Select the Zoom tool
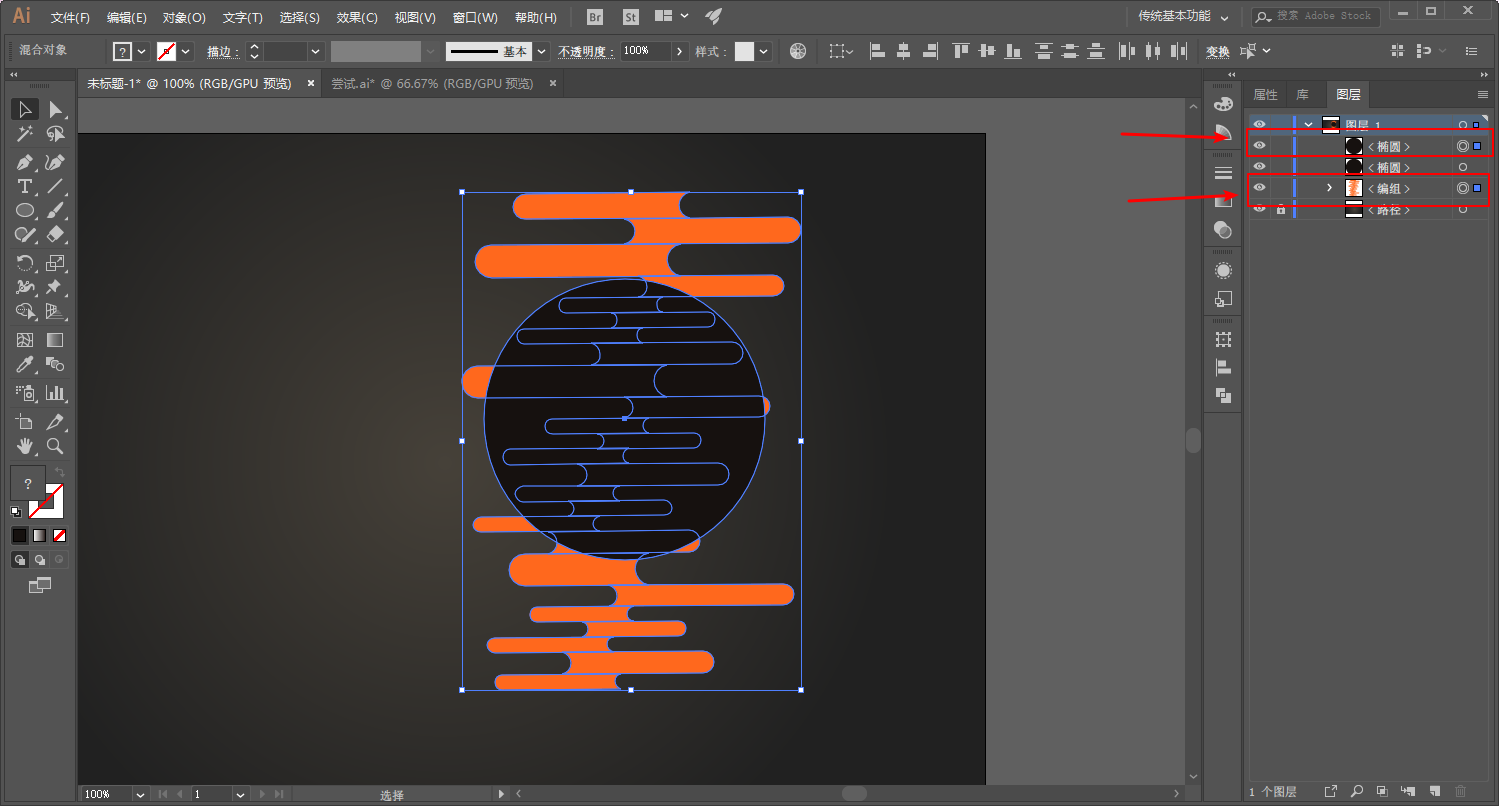This screenshot has width=1499, height=806. (x=55, y=446)
